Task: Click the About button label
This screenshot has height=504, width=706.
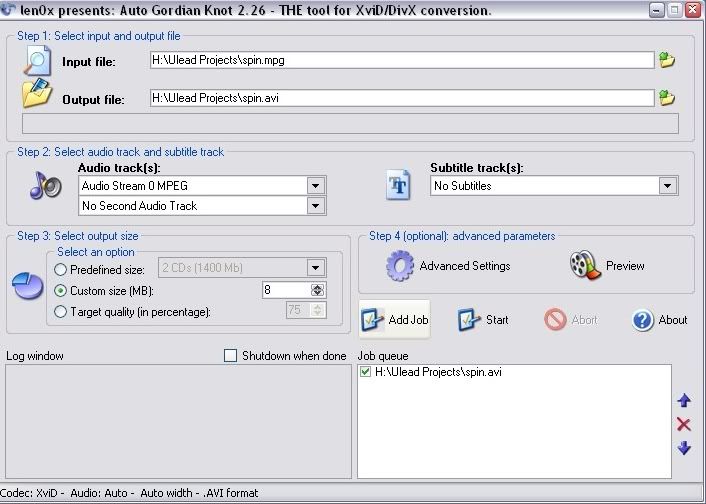Action: 673,320
